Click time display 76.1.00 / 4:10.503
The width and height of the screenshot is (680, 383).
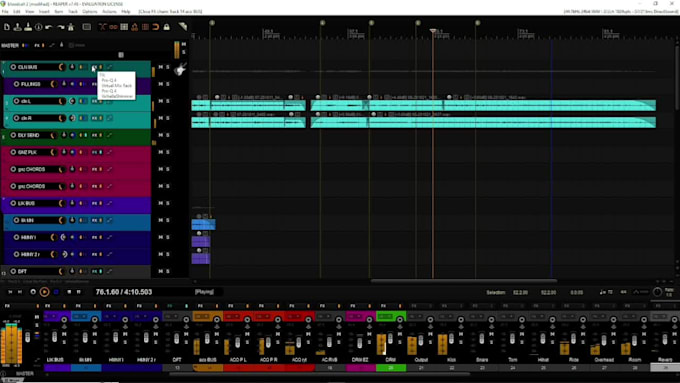[124, 292]
